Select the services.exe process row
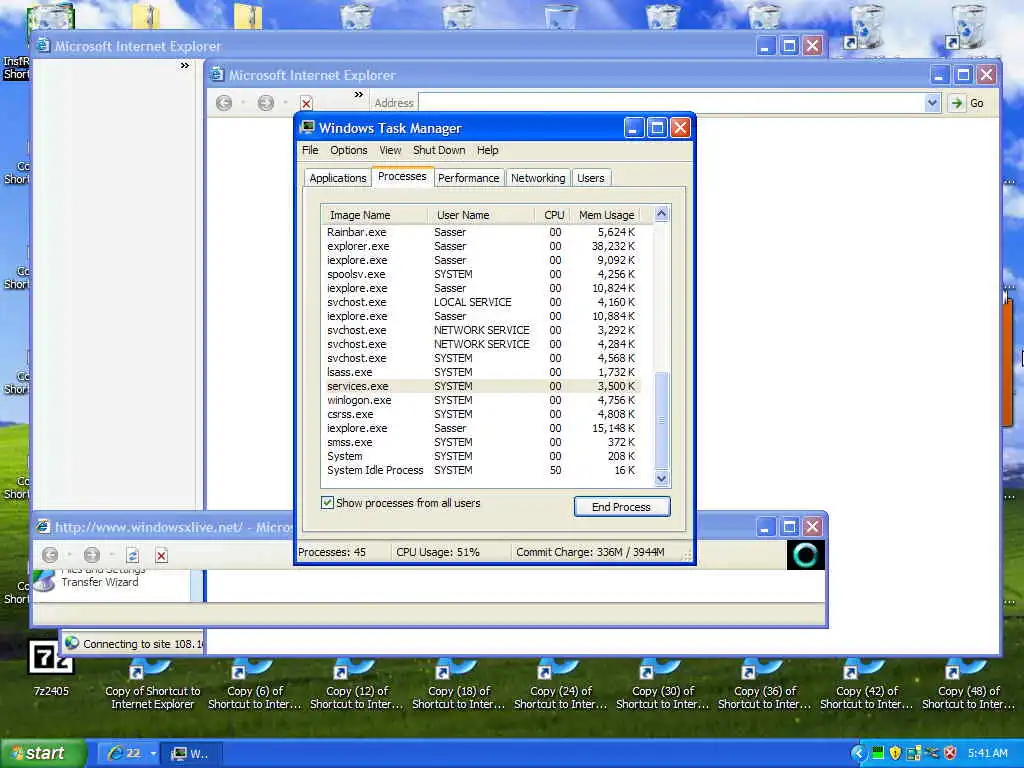 coord(481,386)
